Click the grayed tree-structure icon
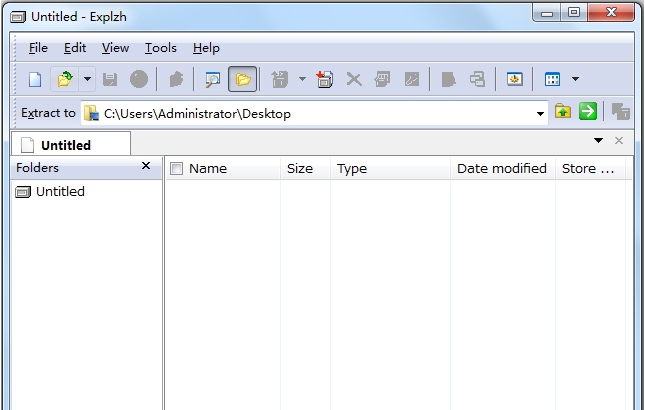Viewport: 645px width, 410px height. [x=477, y=79]
